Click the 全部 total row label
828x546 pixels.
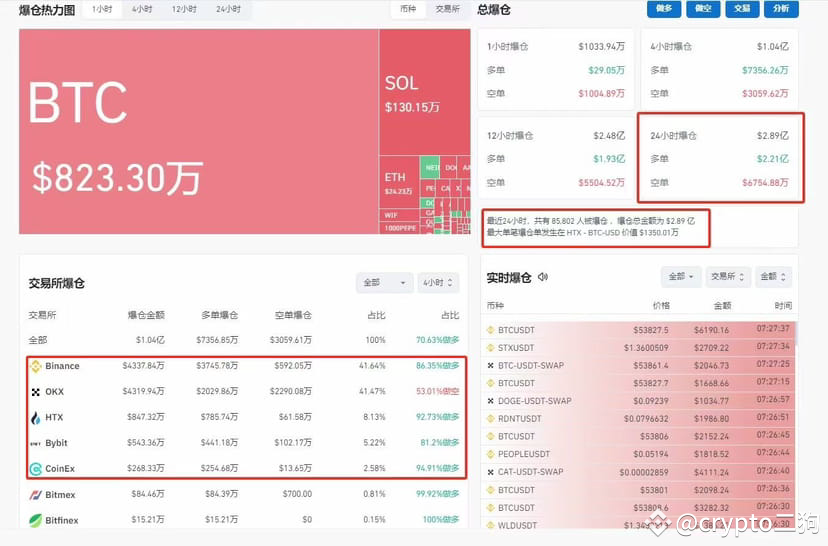coord(37,340)
